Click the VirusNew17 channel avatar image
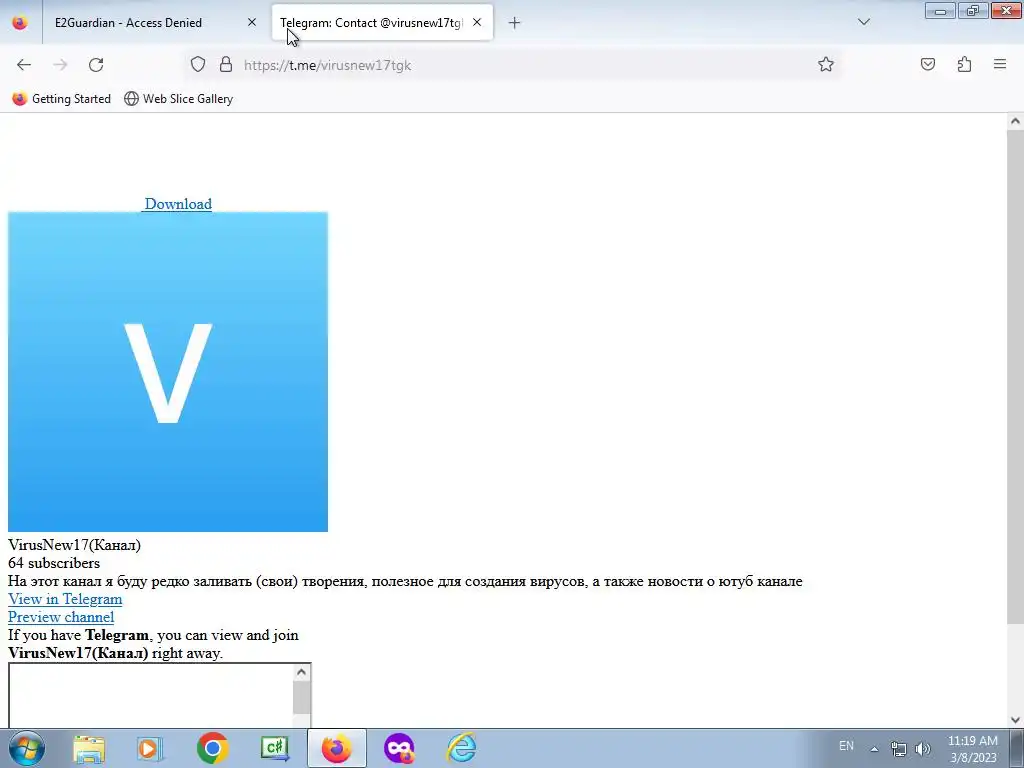 (168, 372)
